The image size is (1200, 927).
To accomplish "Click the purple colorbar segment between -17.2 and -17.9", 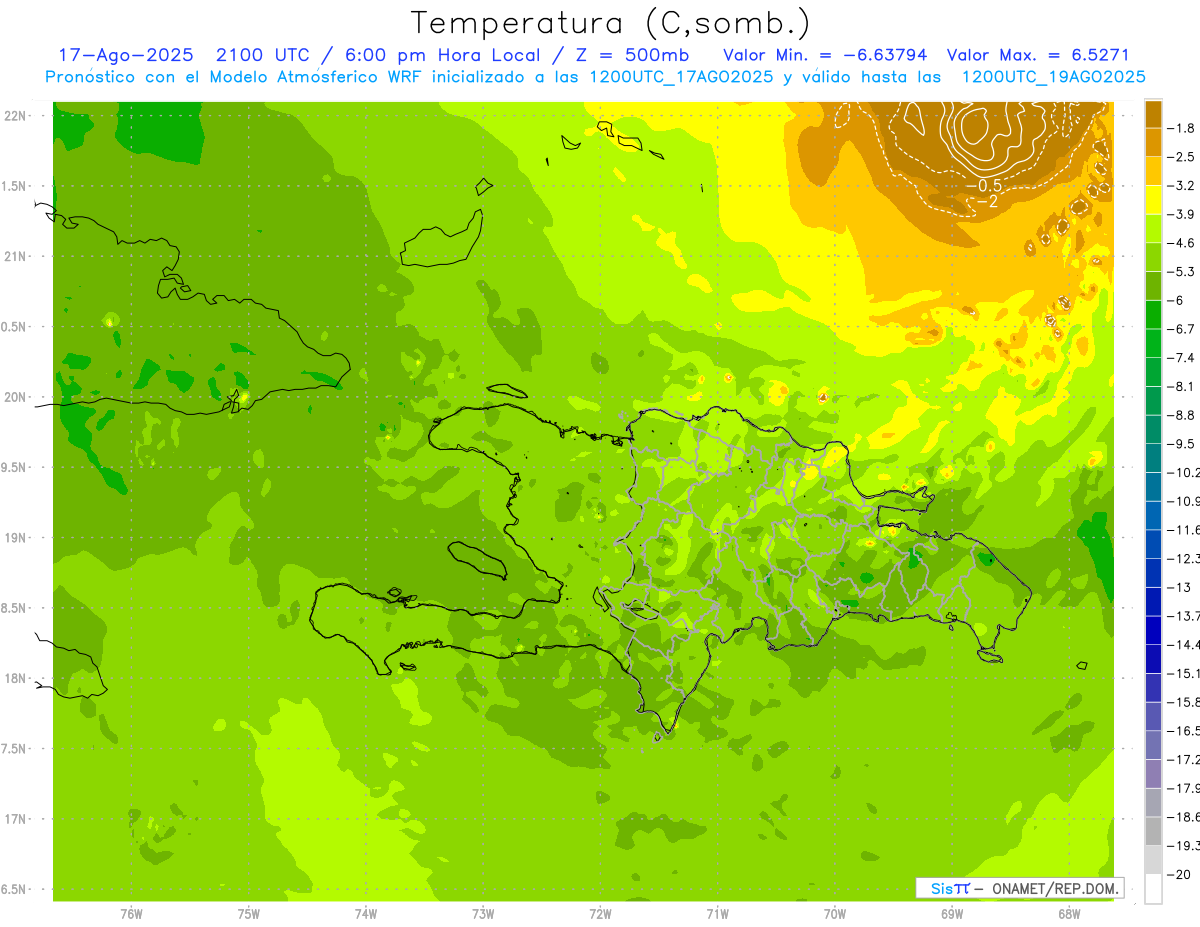I will point(1153,773).
